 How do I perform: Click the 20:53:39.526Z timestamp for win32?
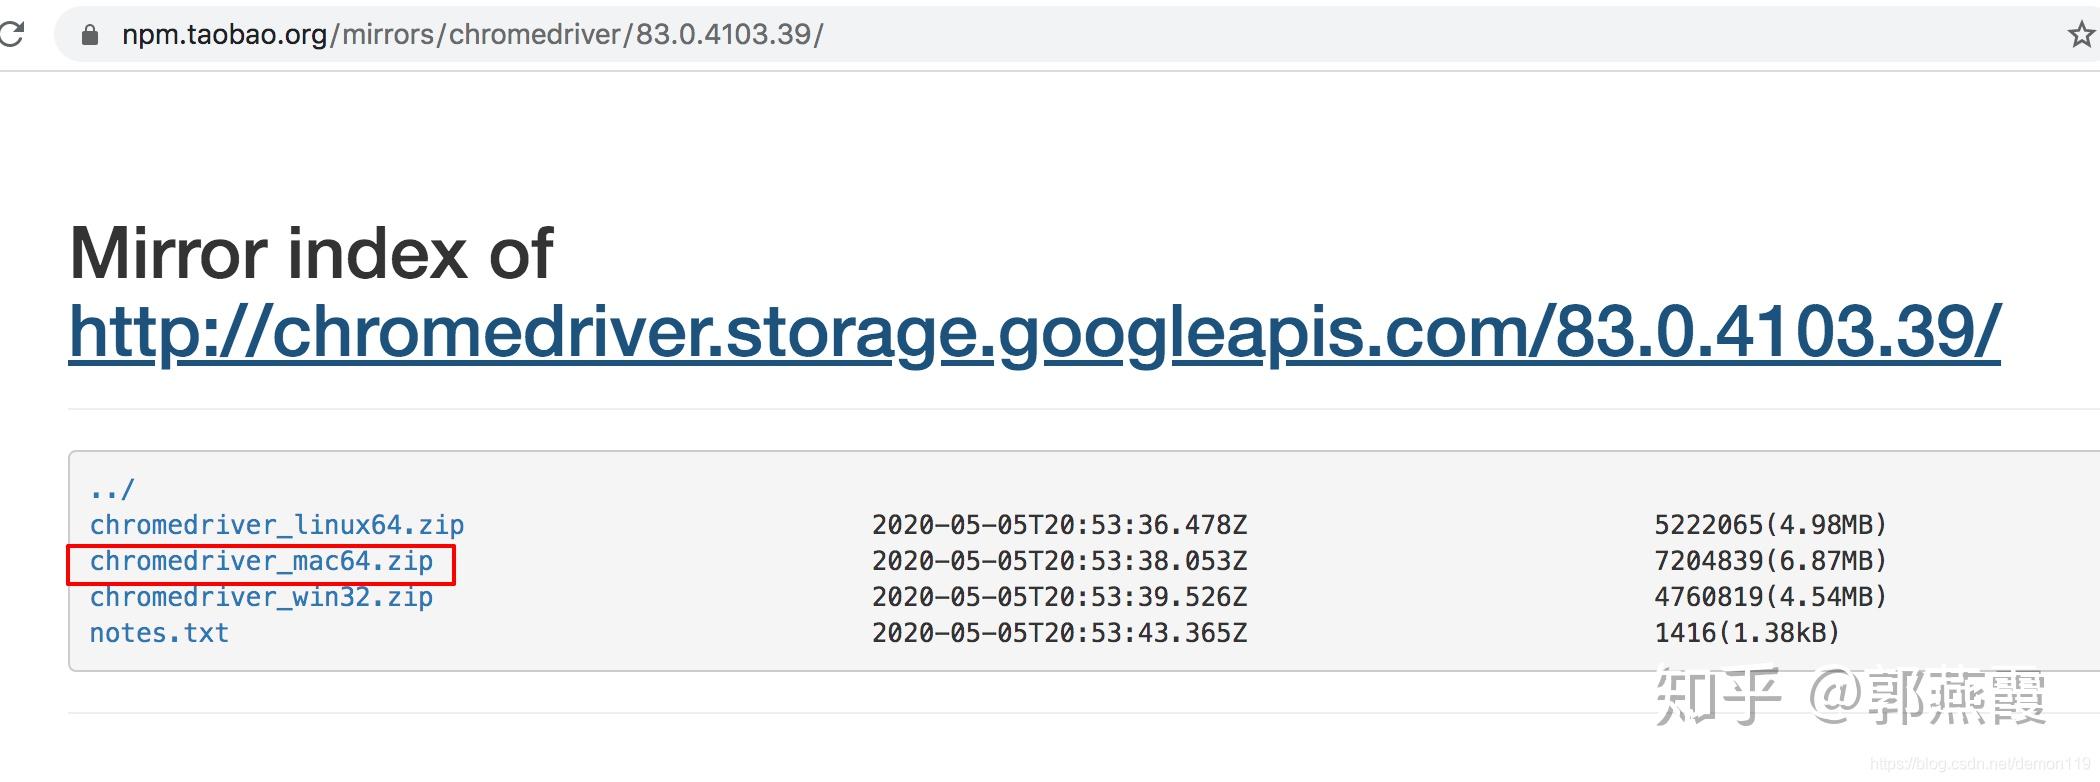[1060, 597]
